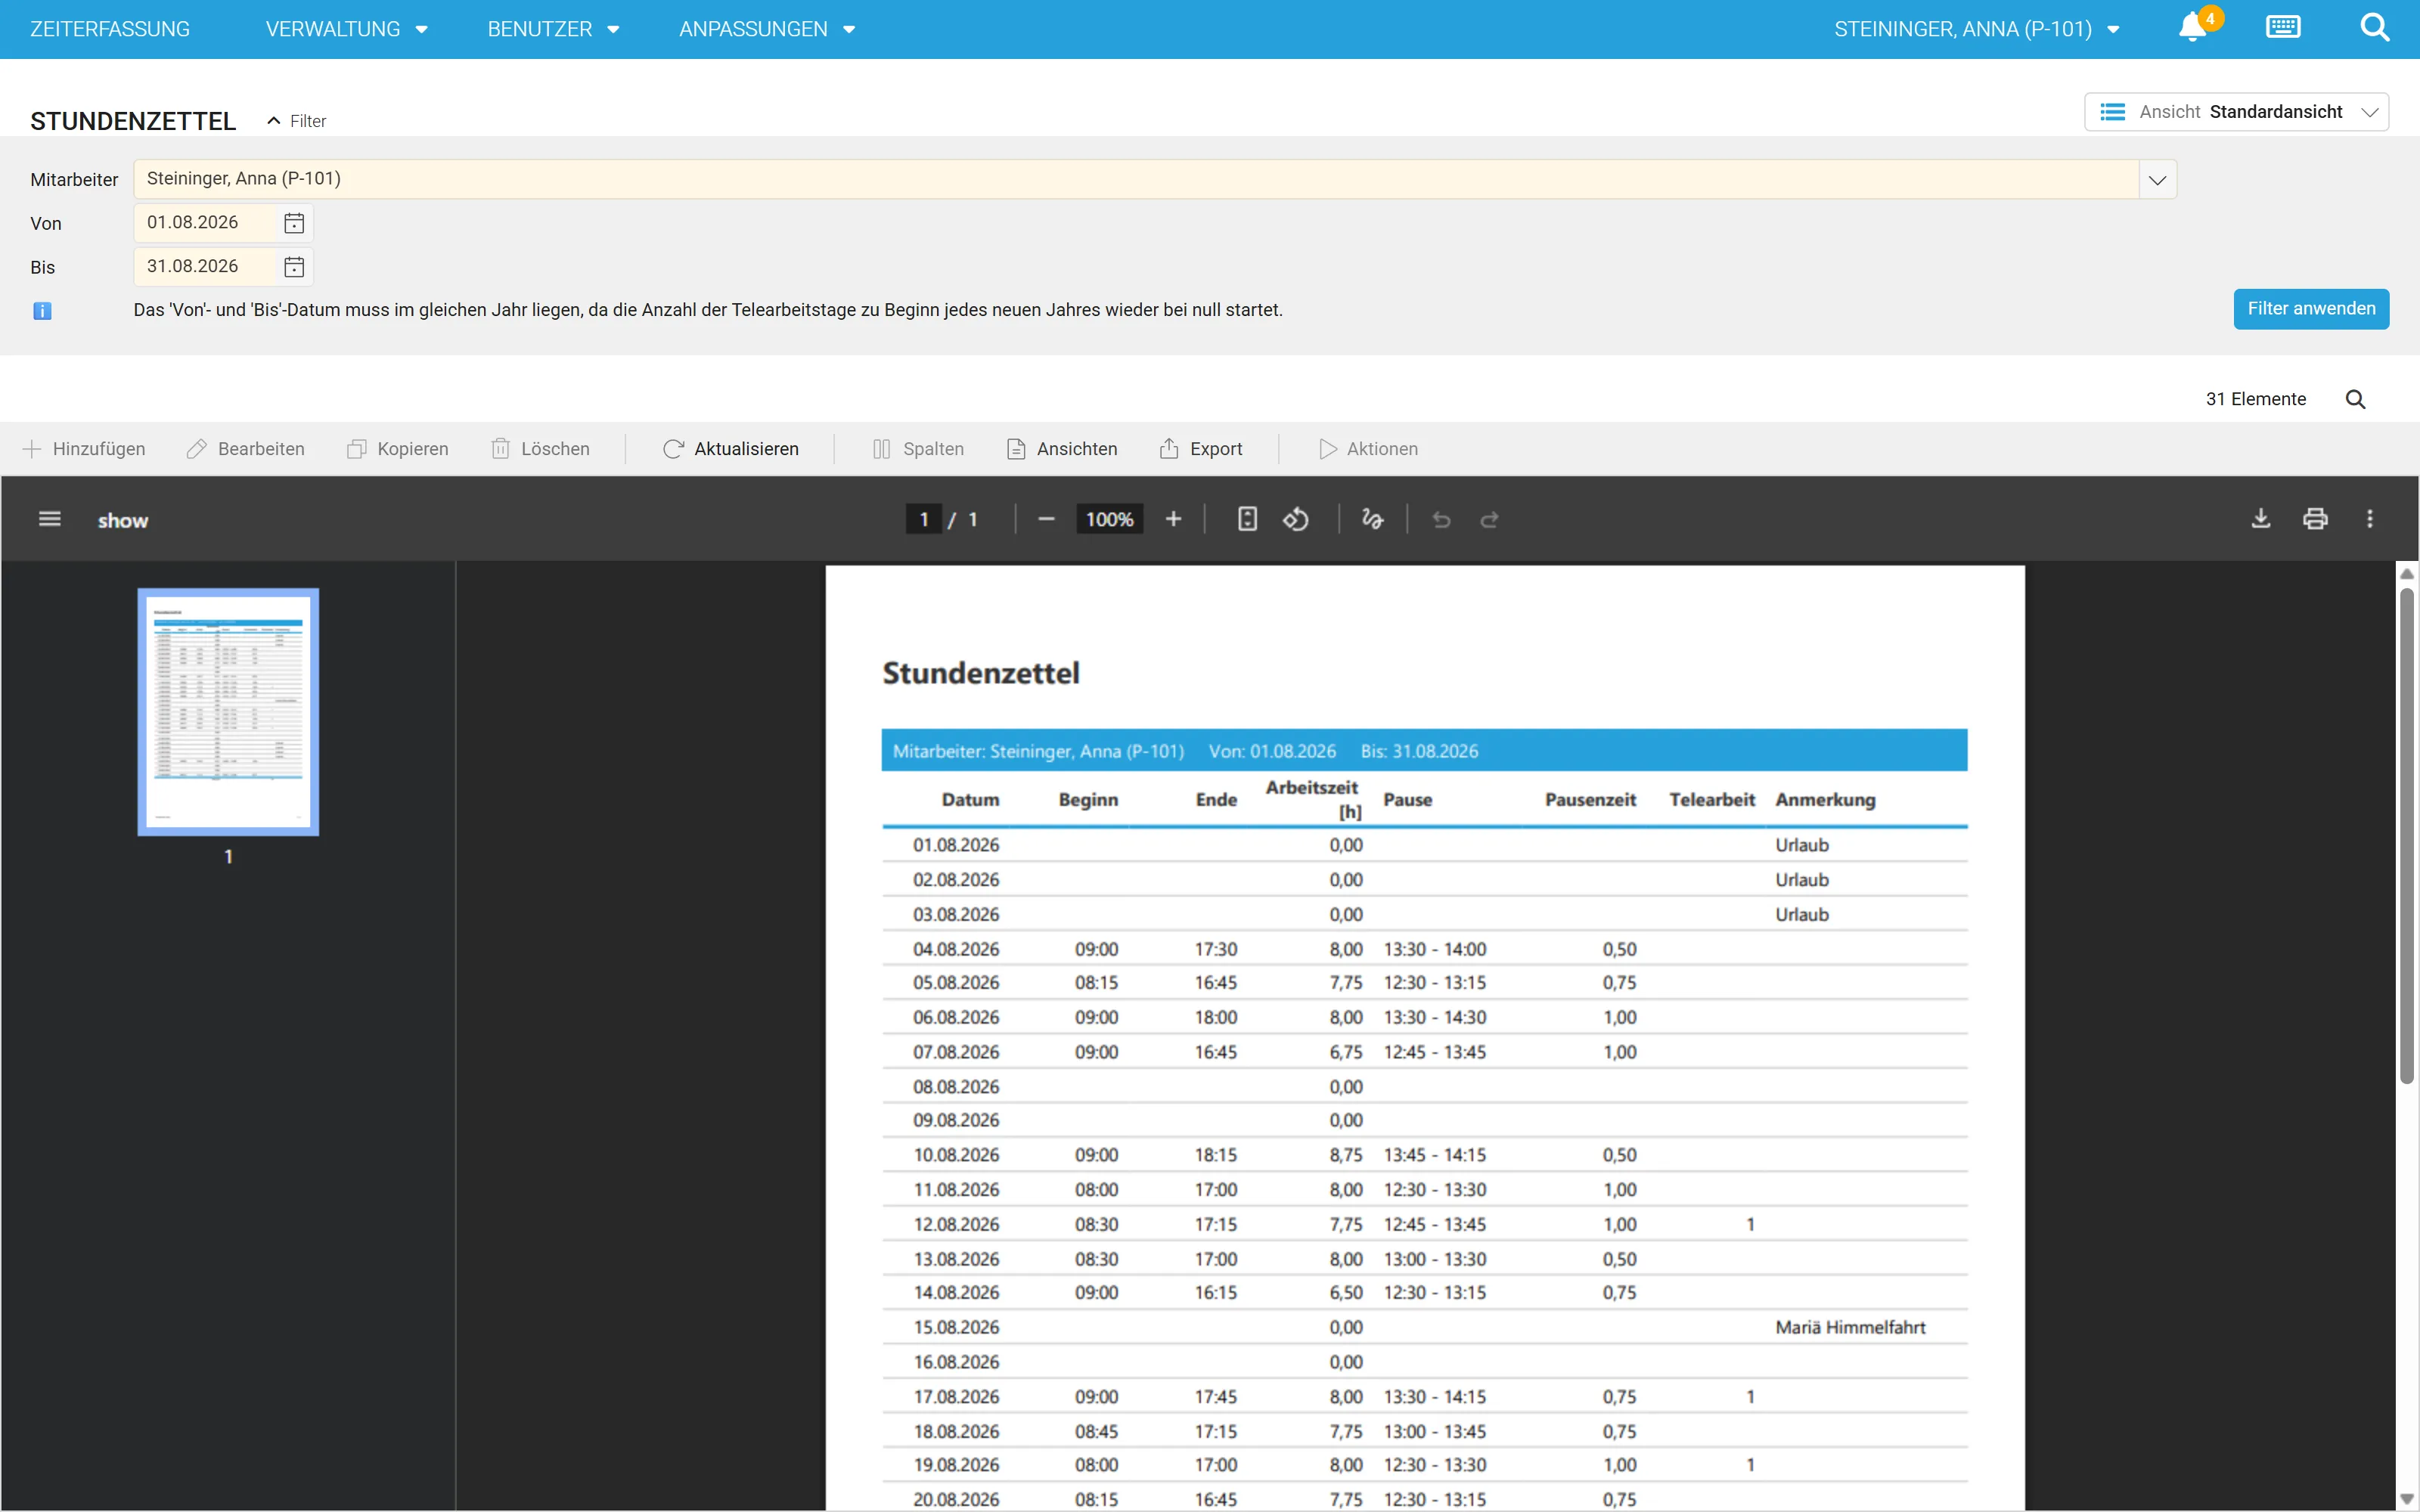The width and height of the screenshot is (2420, 1512).
Task: Click the keyboard shortcuts icon in header
Action: tap(2283, 27)
